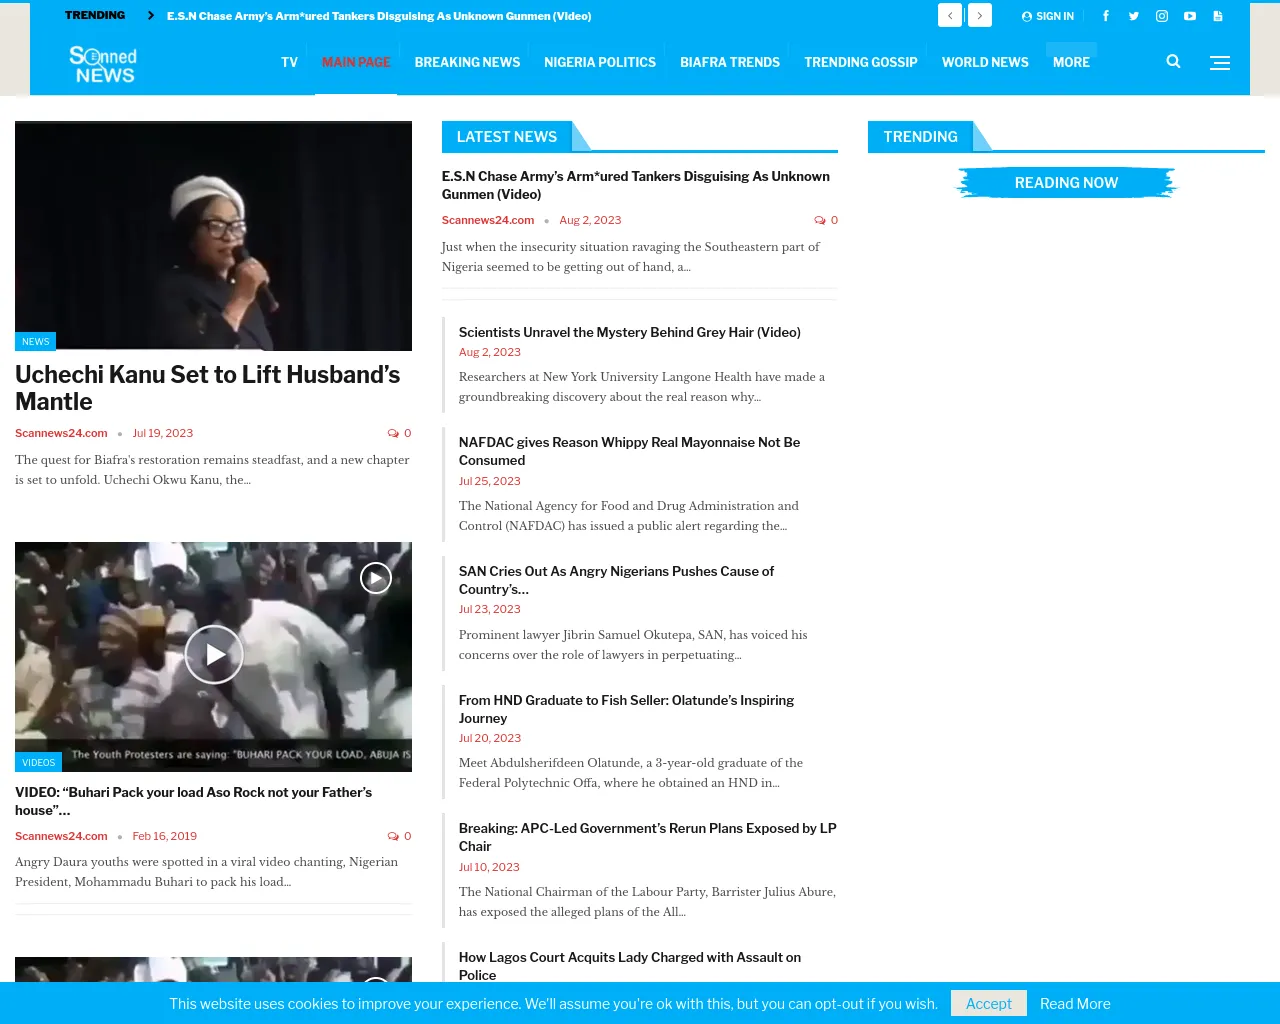The width and height of the screenshot is (1280, 1024).
Task: Click Scannews24.com author under Uchechi Kanu article
Action: (x=61, y=433)
